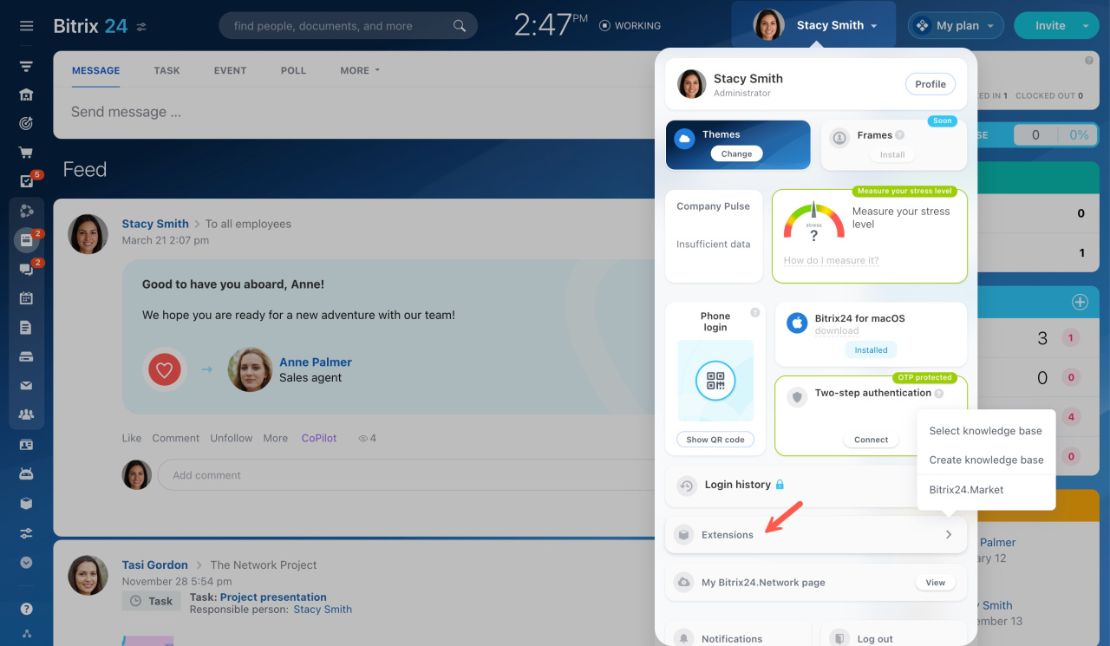Screen dimensions: 1110x646
Task: Expand the MORE dropdown in the post composer
Action: click(360, 71)
